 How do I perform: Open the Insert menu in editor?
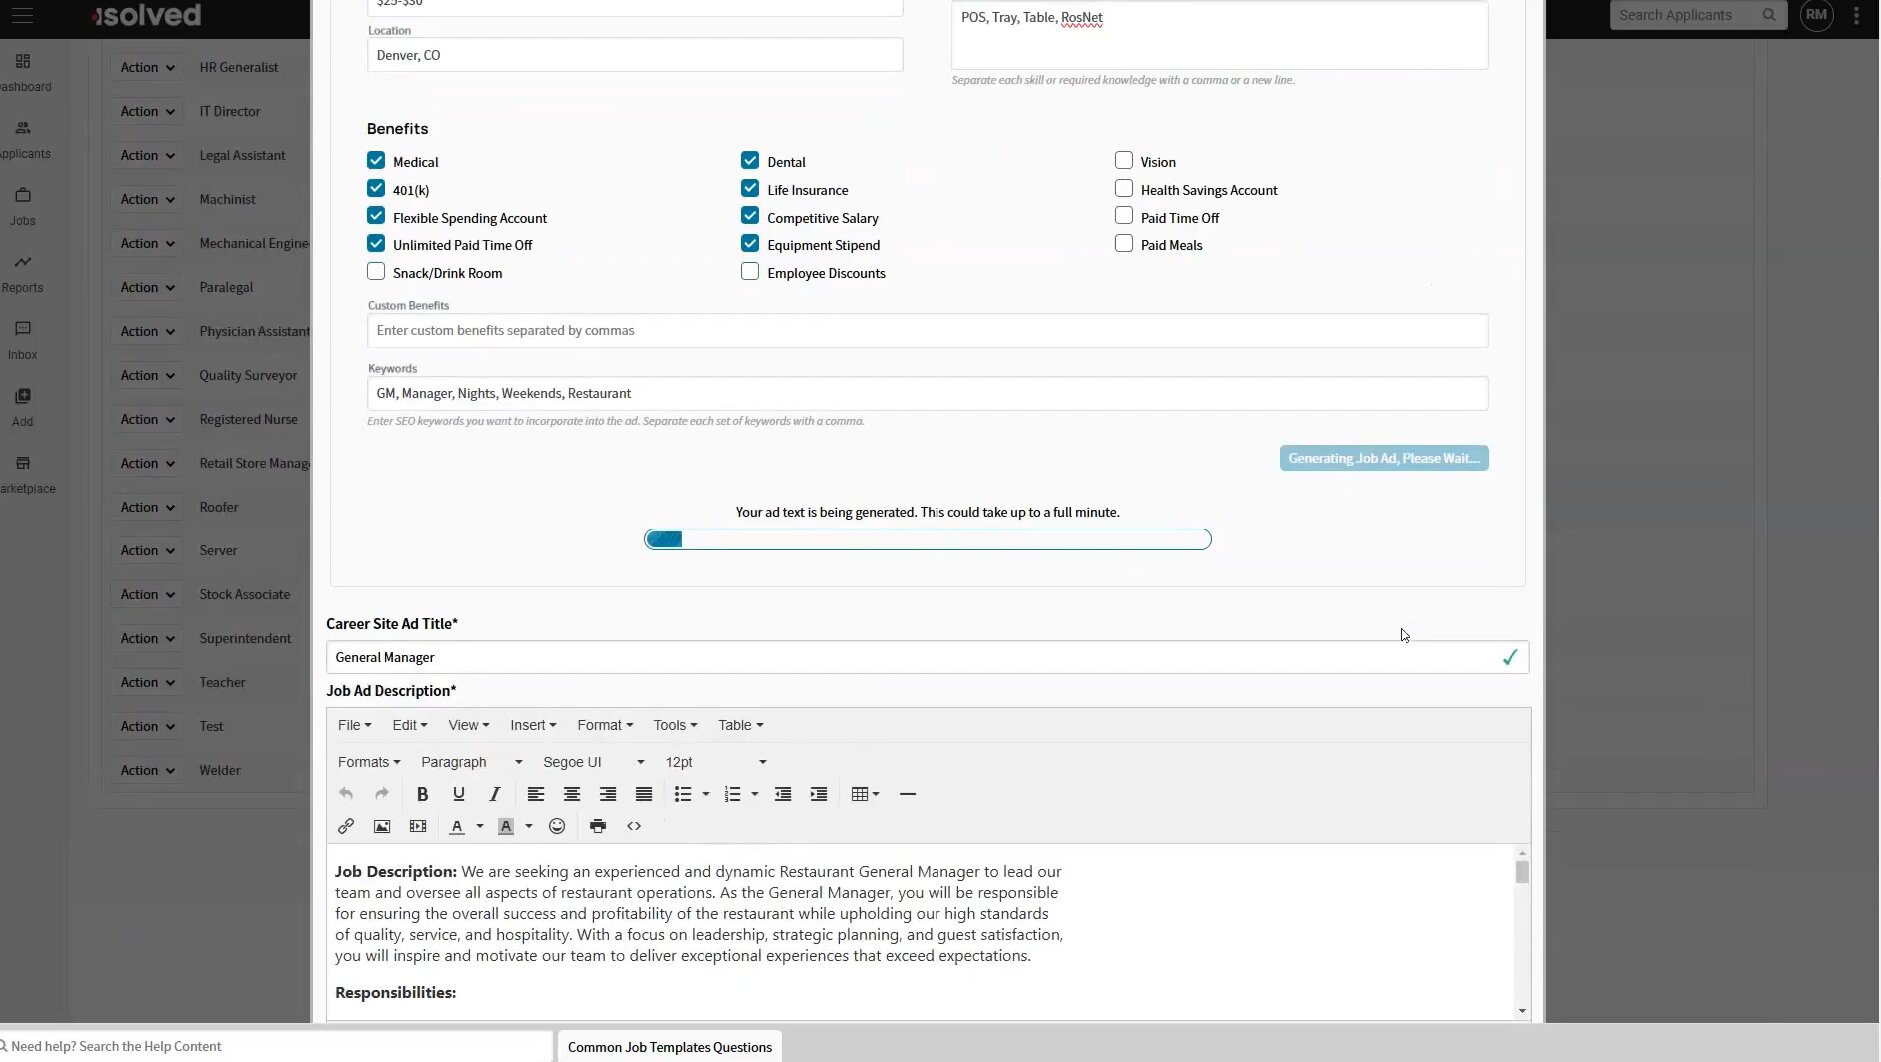click(533, 725)
